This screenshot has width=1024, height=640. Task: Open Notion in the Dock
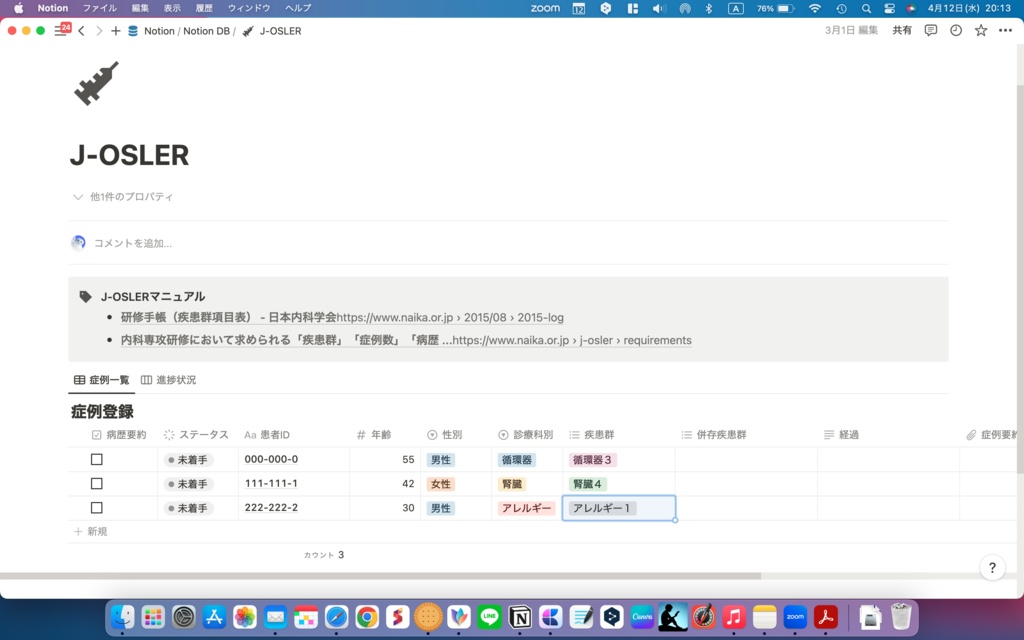coord(520,616)
